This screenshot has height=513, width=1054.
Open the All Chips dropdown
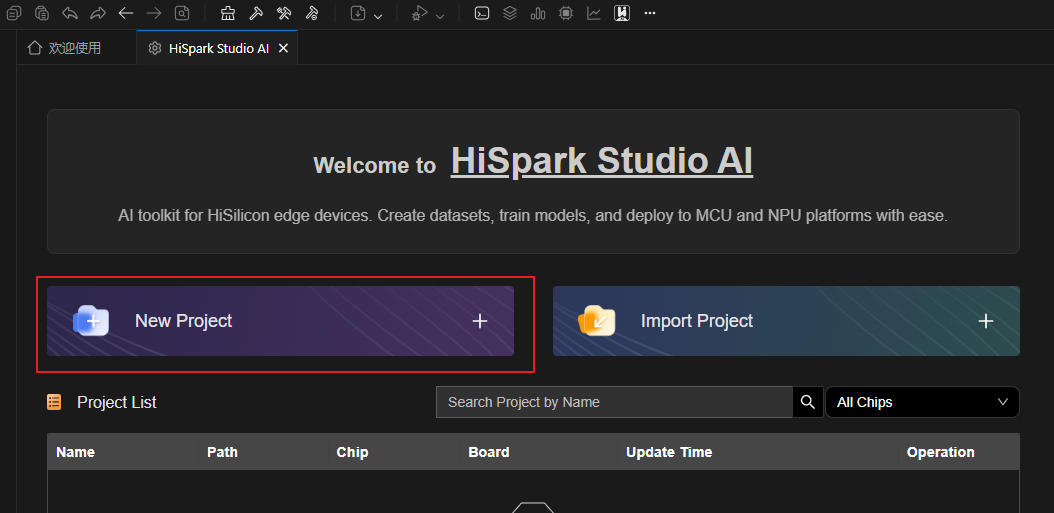click(922, 402)
